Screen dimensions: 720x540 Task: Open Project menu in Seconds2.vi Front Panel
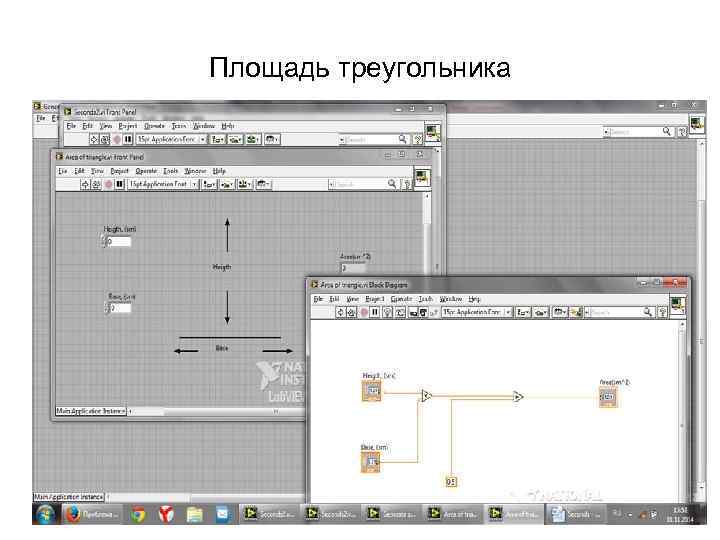pyautogui.click(x=128, y=126)
